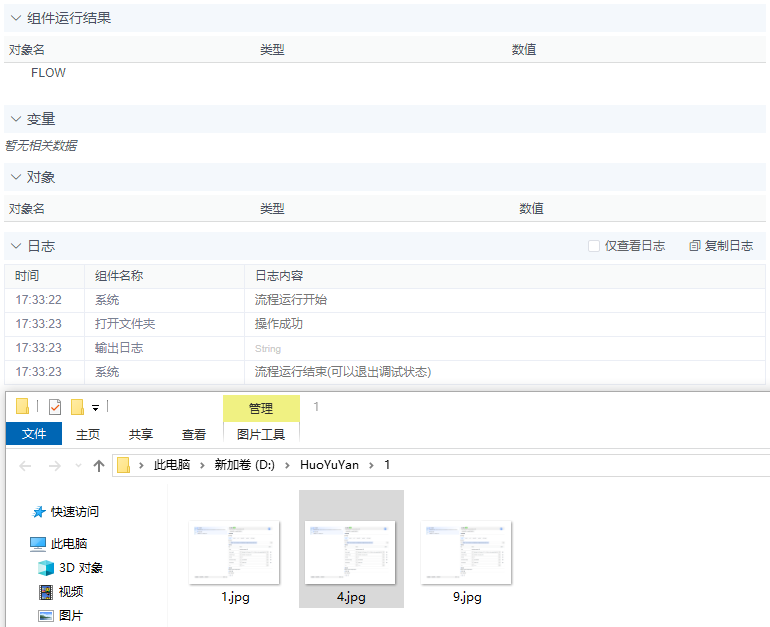Click the folder icon in Explorer title bar
This screenshot has height=627, width=770.
(x=23, y=407)
